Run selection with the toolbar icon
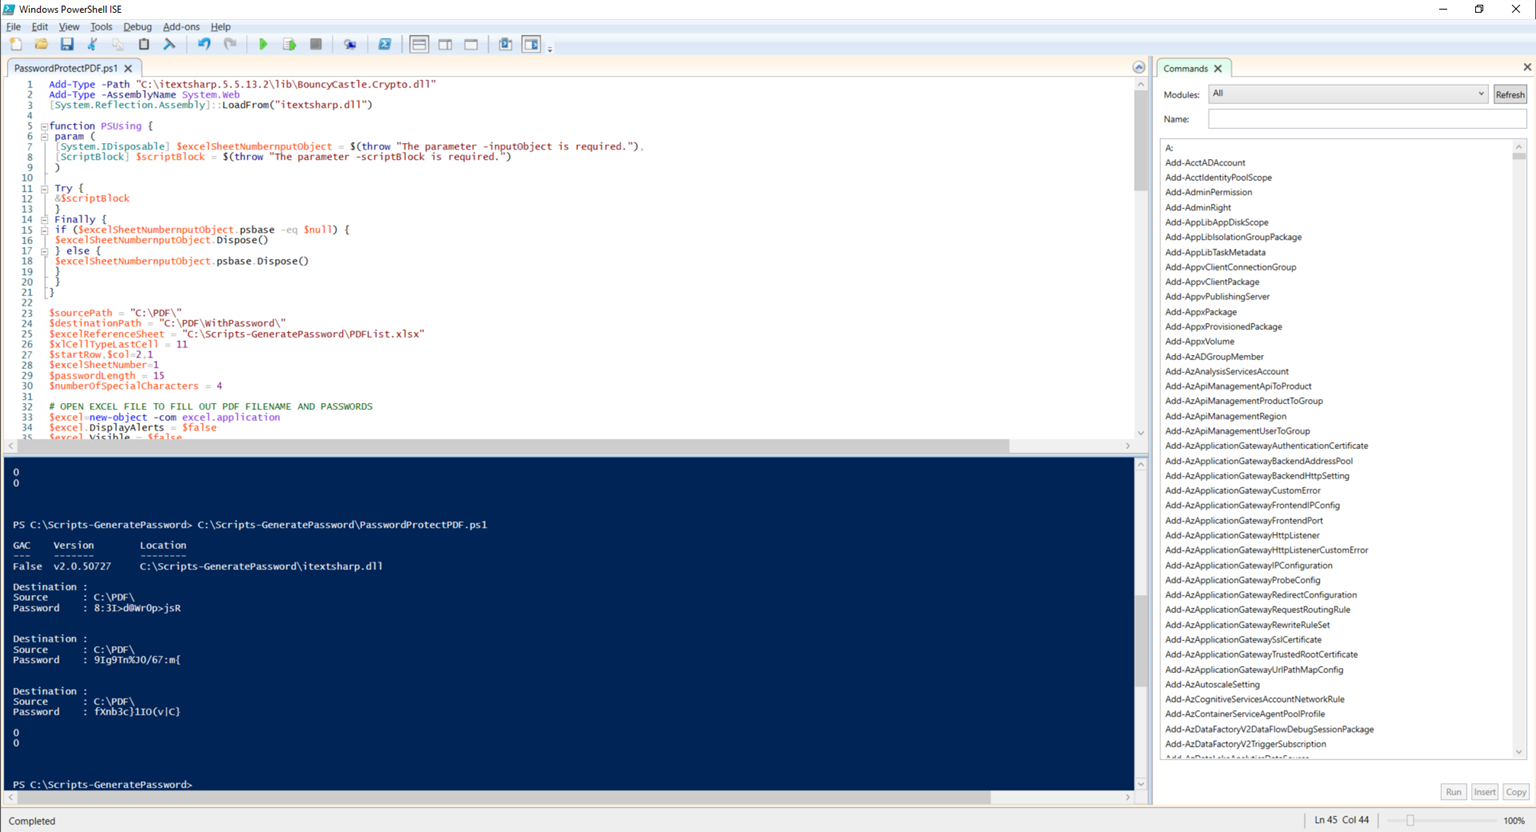This screenshot has height=832, width=1536. [289, 44]
